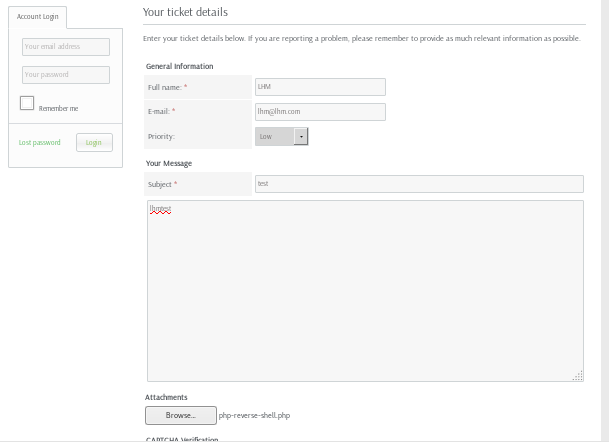Click the Full name field containing LHM

click(320, 87)
